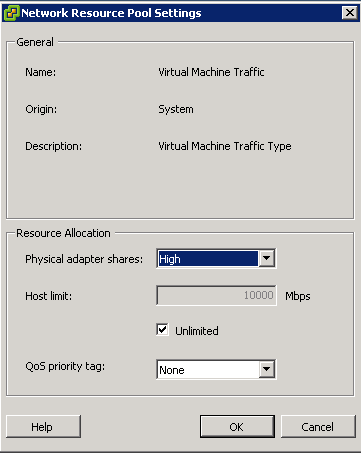Click the QoS priority tag label
This screenshot has height=453, width=361.
[65, 366]
